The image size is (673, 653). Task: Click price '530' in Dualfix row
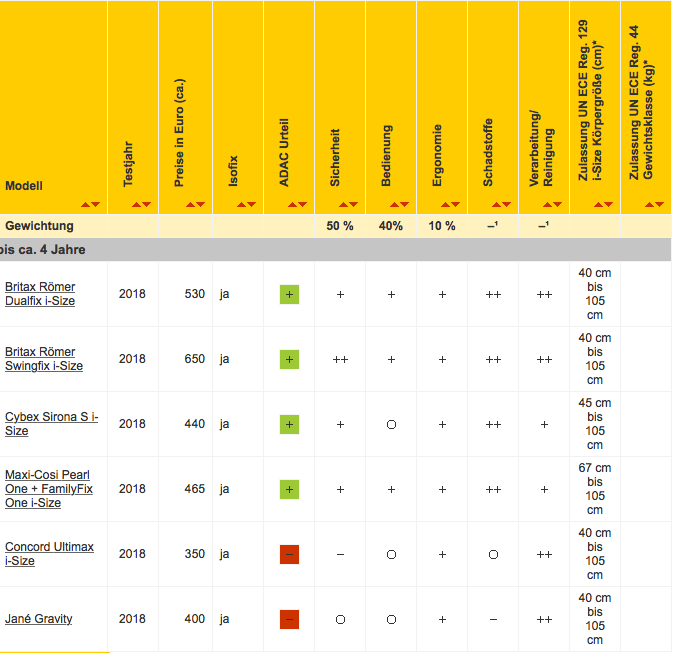click(195, 294)
